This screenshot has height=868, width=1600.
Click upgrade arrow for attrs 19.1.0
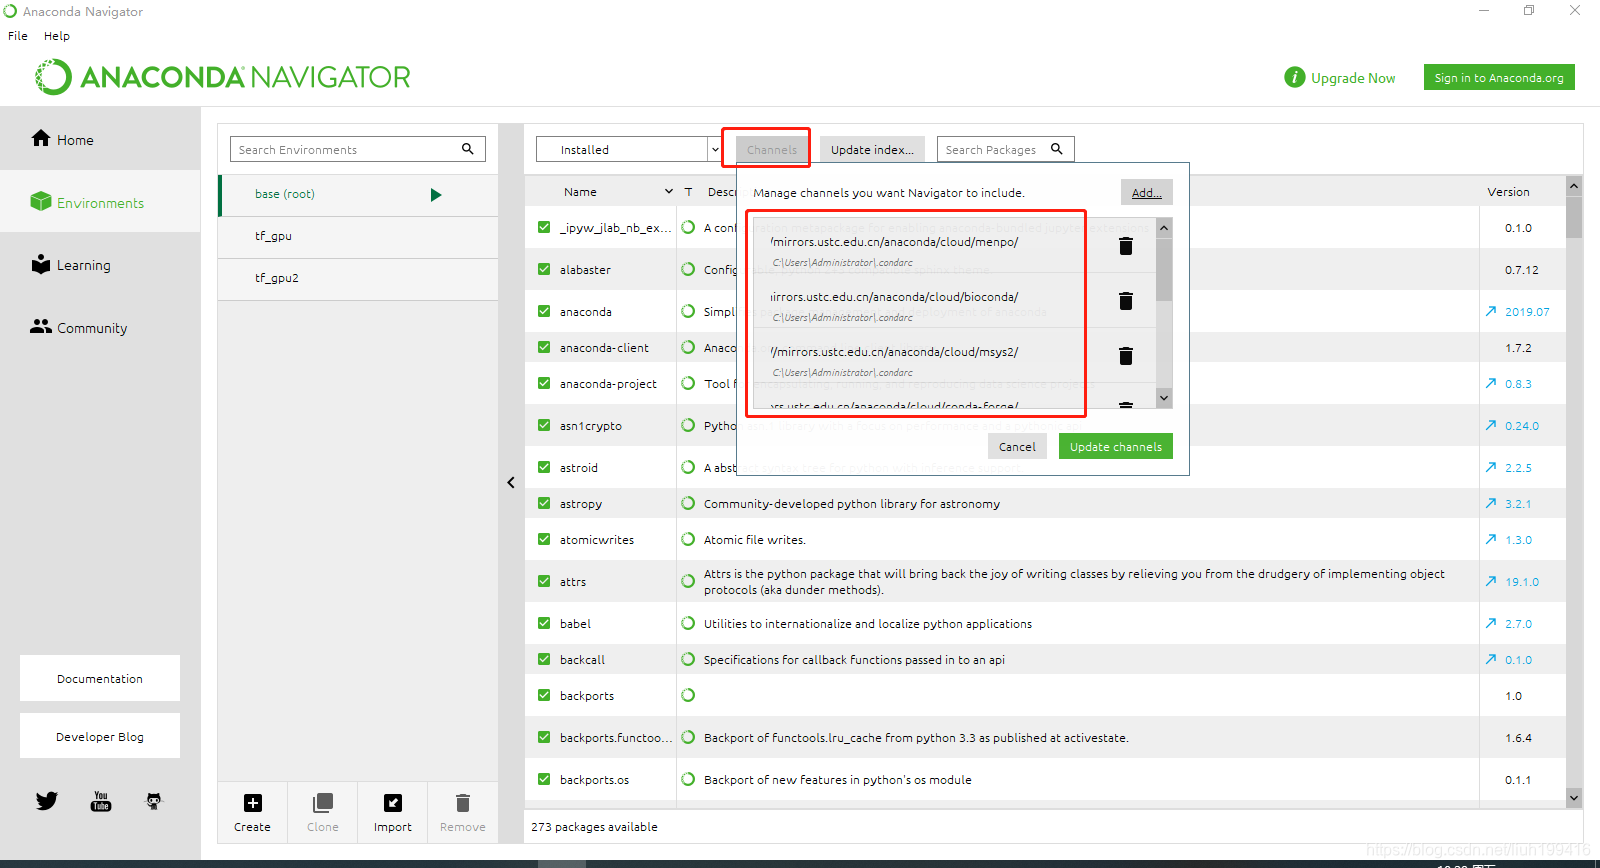click(x=1491, y=582)
